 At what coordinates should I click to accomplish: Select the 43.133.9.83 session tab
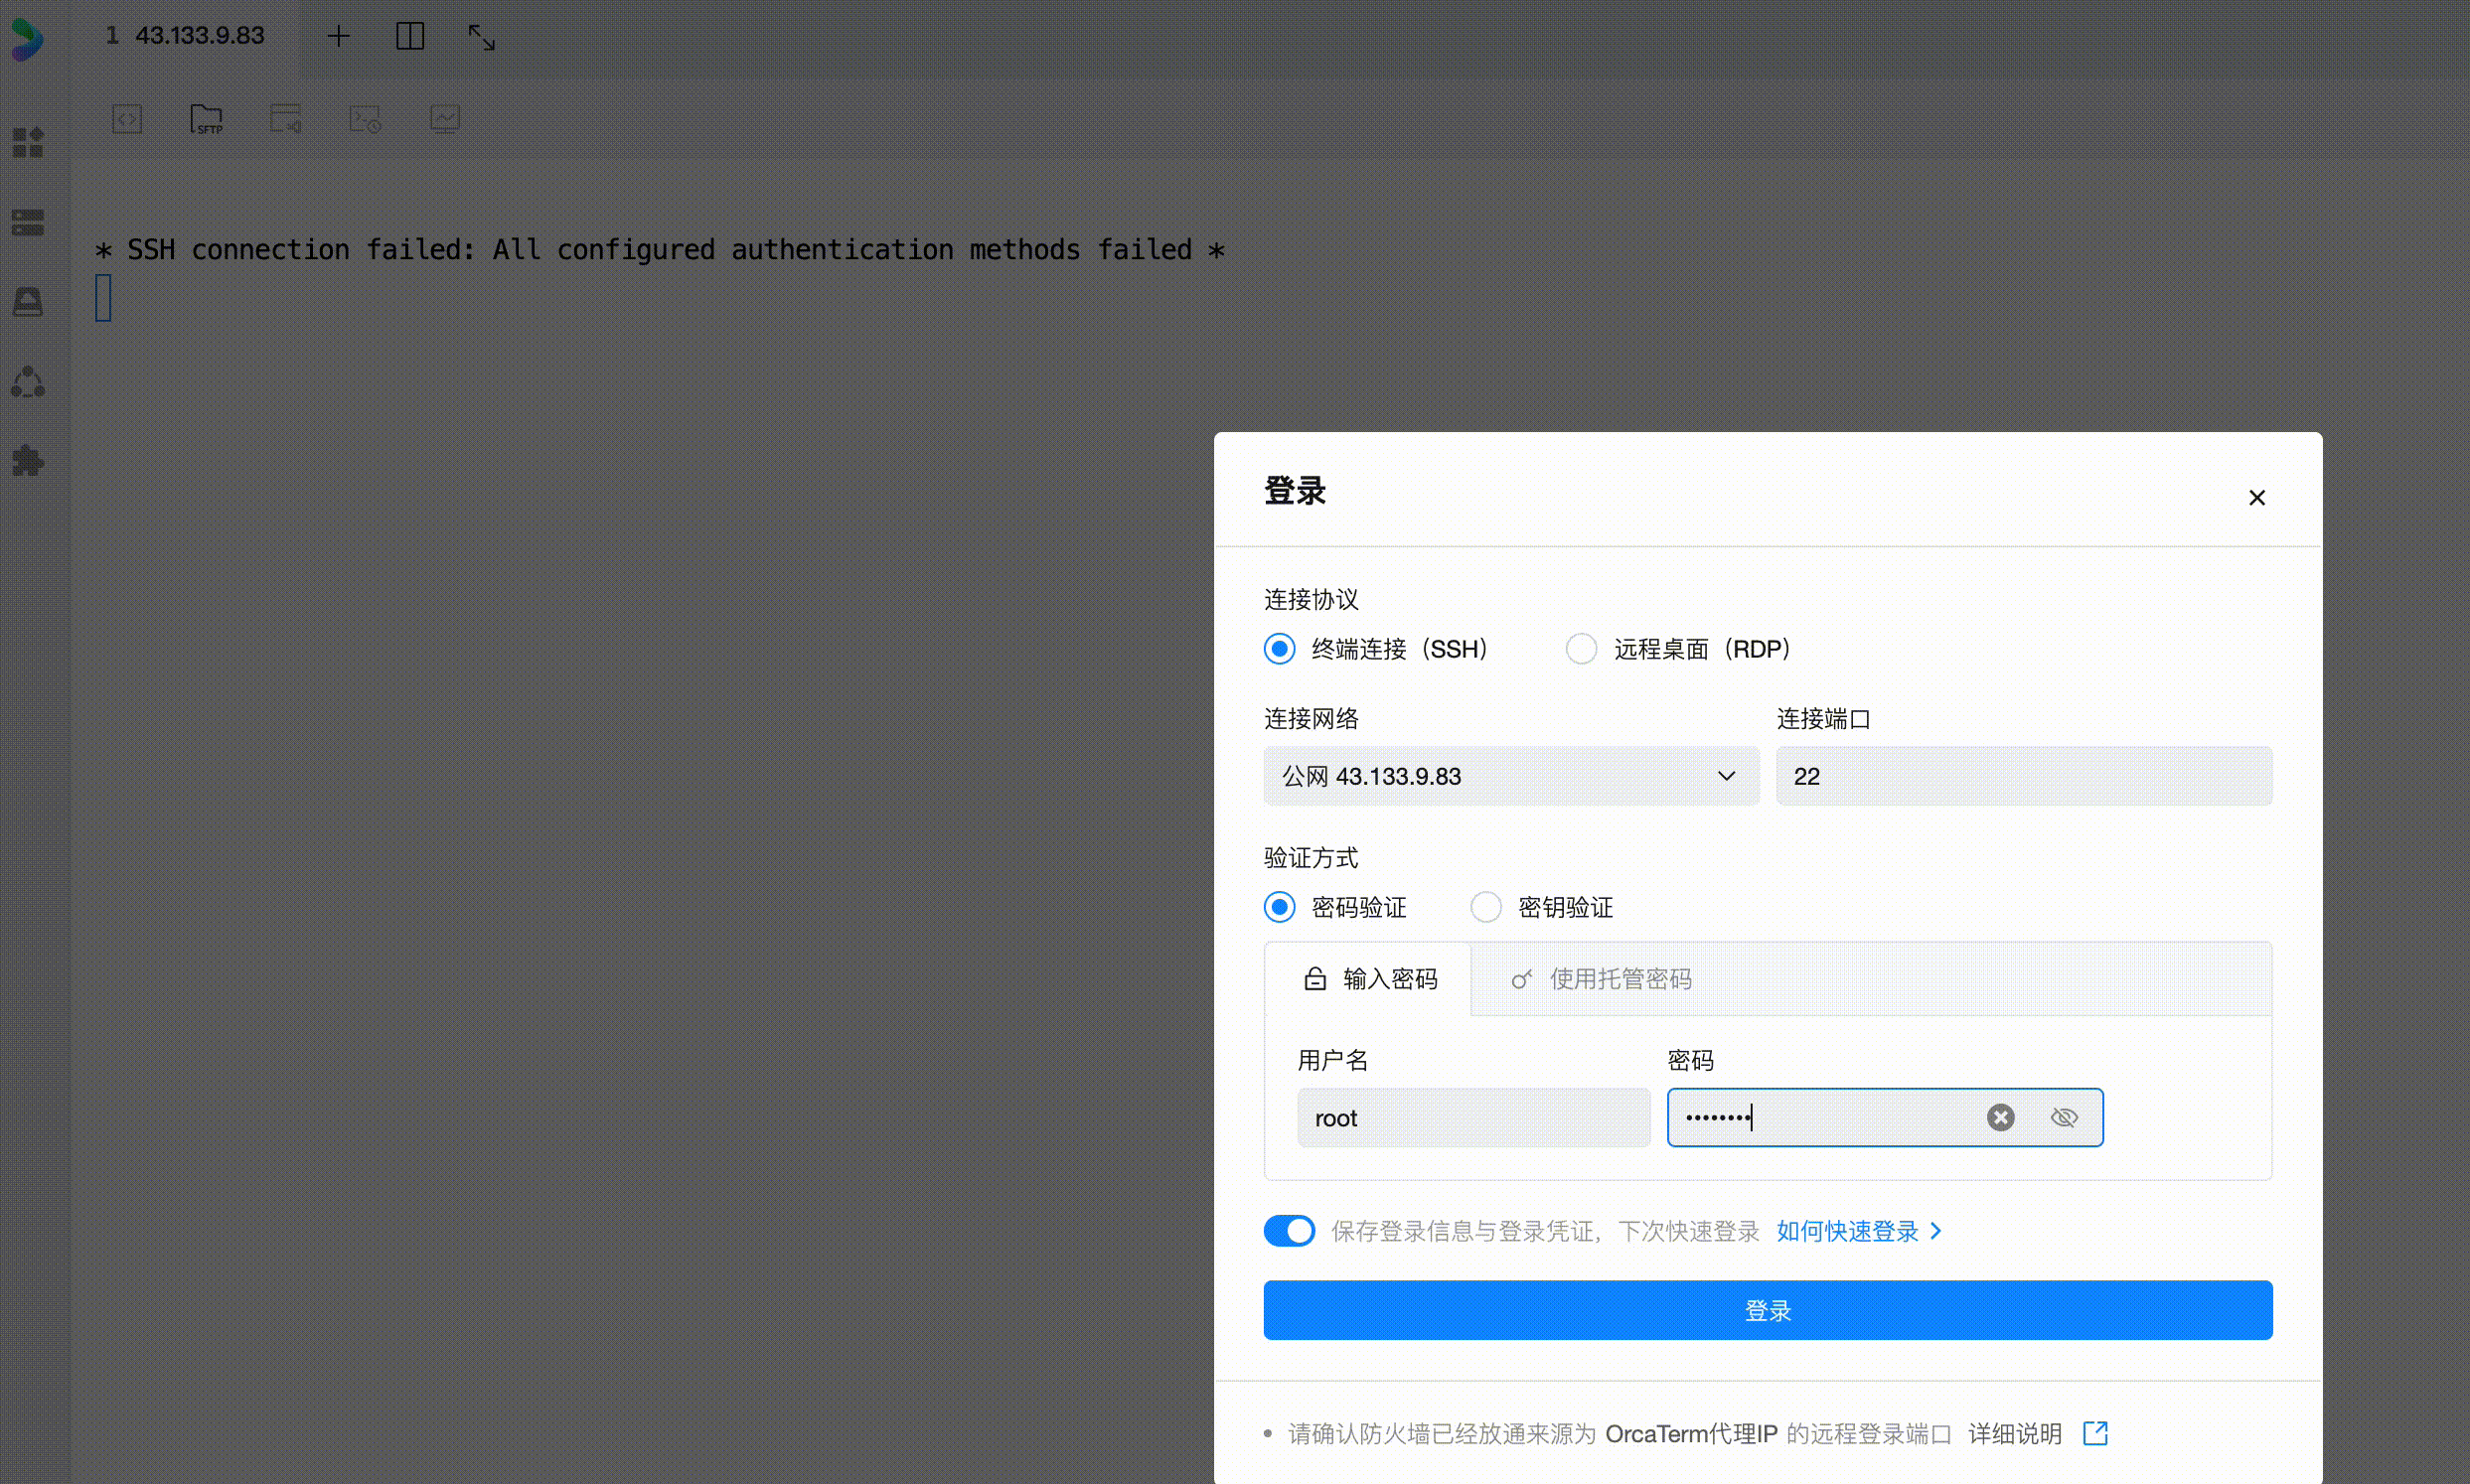pos(186,36)
